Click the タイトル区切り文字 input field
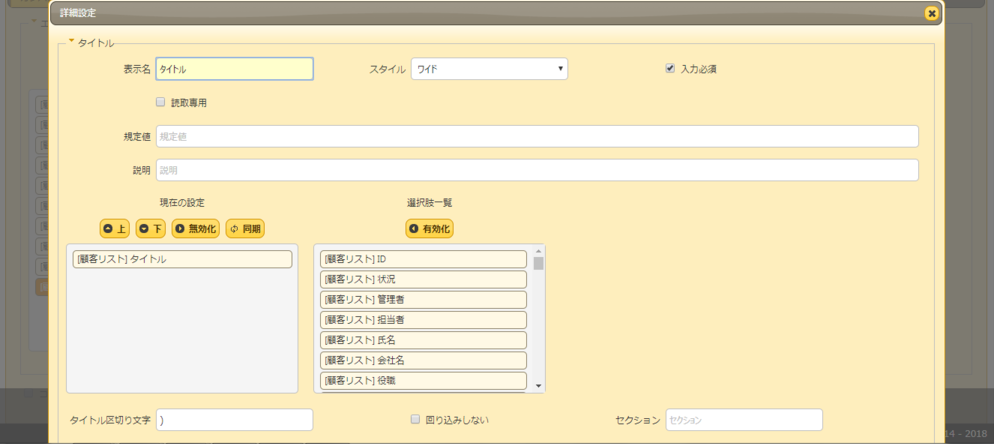Screen dimensions: 994x444 [x=235, y=420]
